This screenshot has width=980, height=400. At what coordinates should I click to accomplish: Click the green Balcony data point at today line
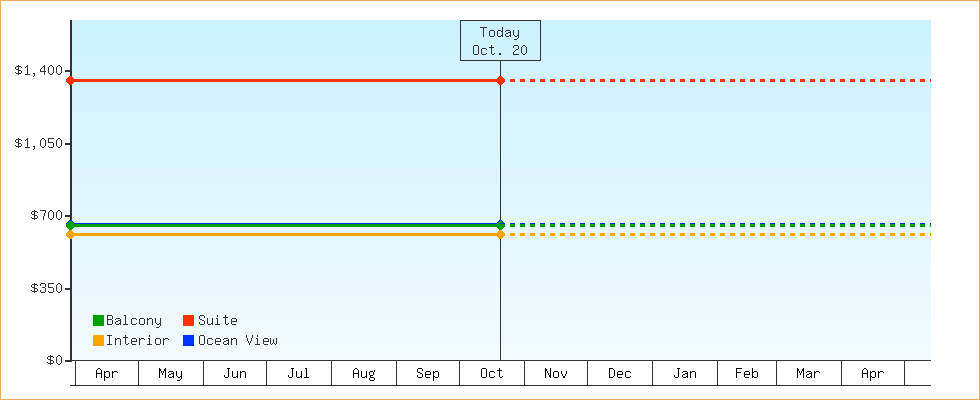[500, 225]
